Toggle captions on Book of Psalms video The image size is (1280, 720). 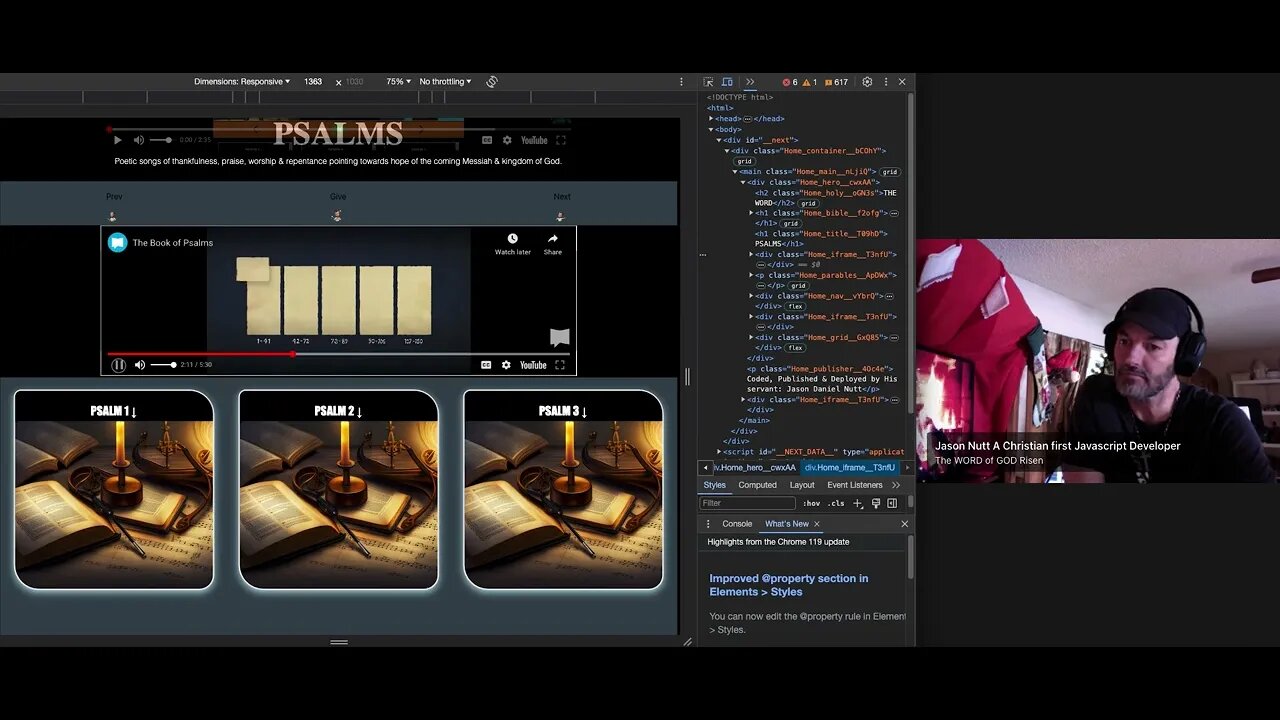(x=486, y=365)
